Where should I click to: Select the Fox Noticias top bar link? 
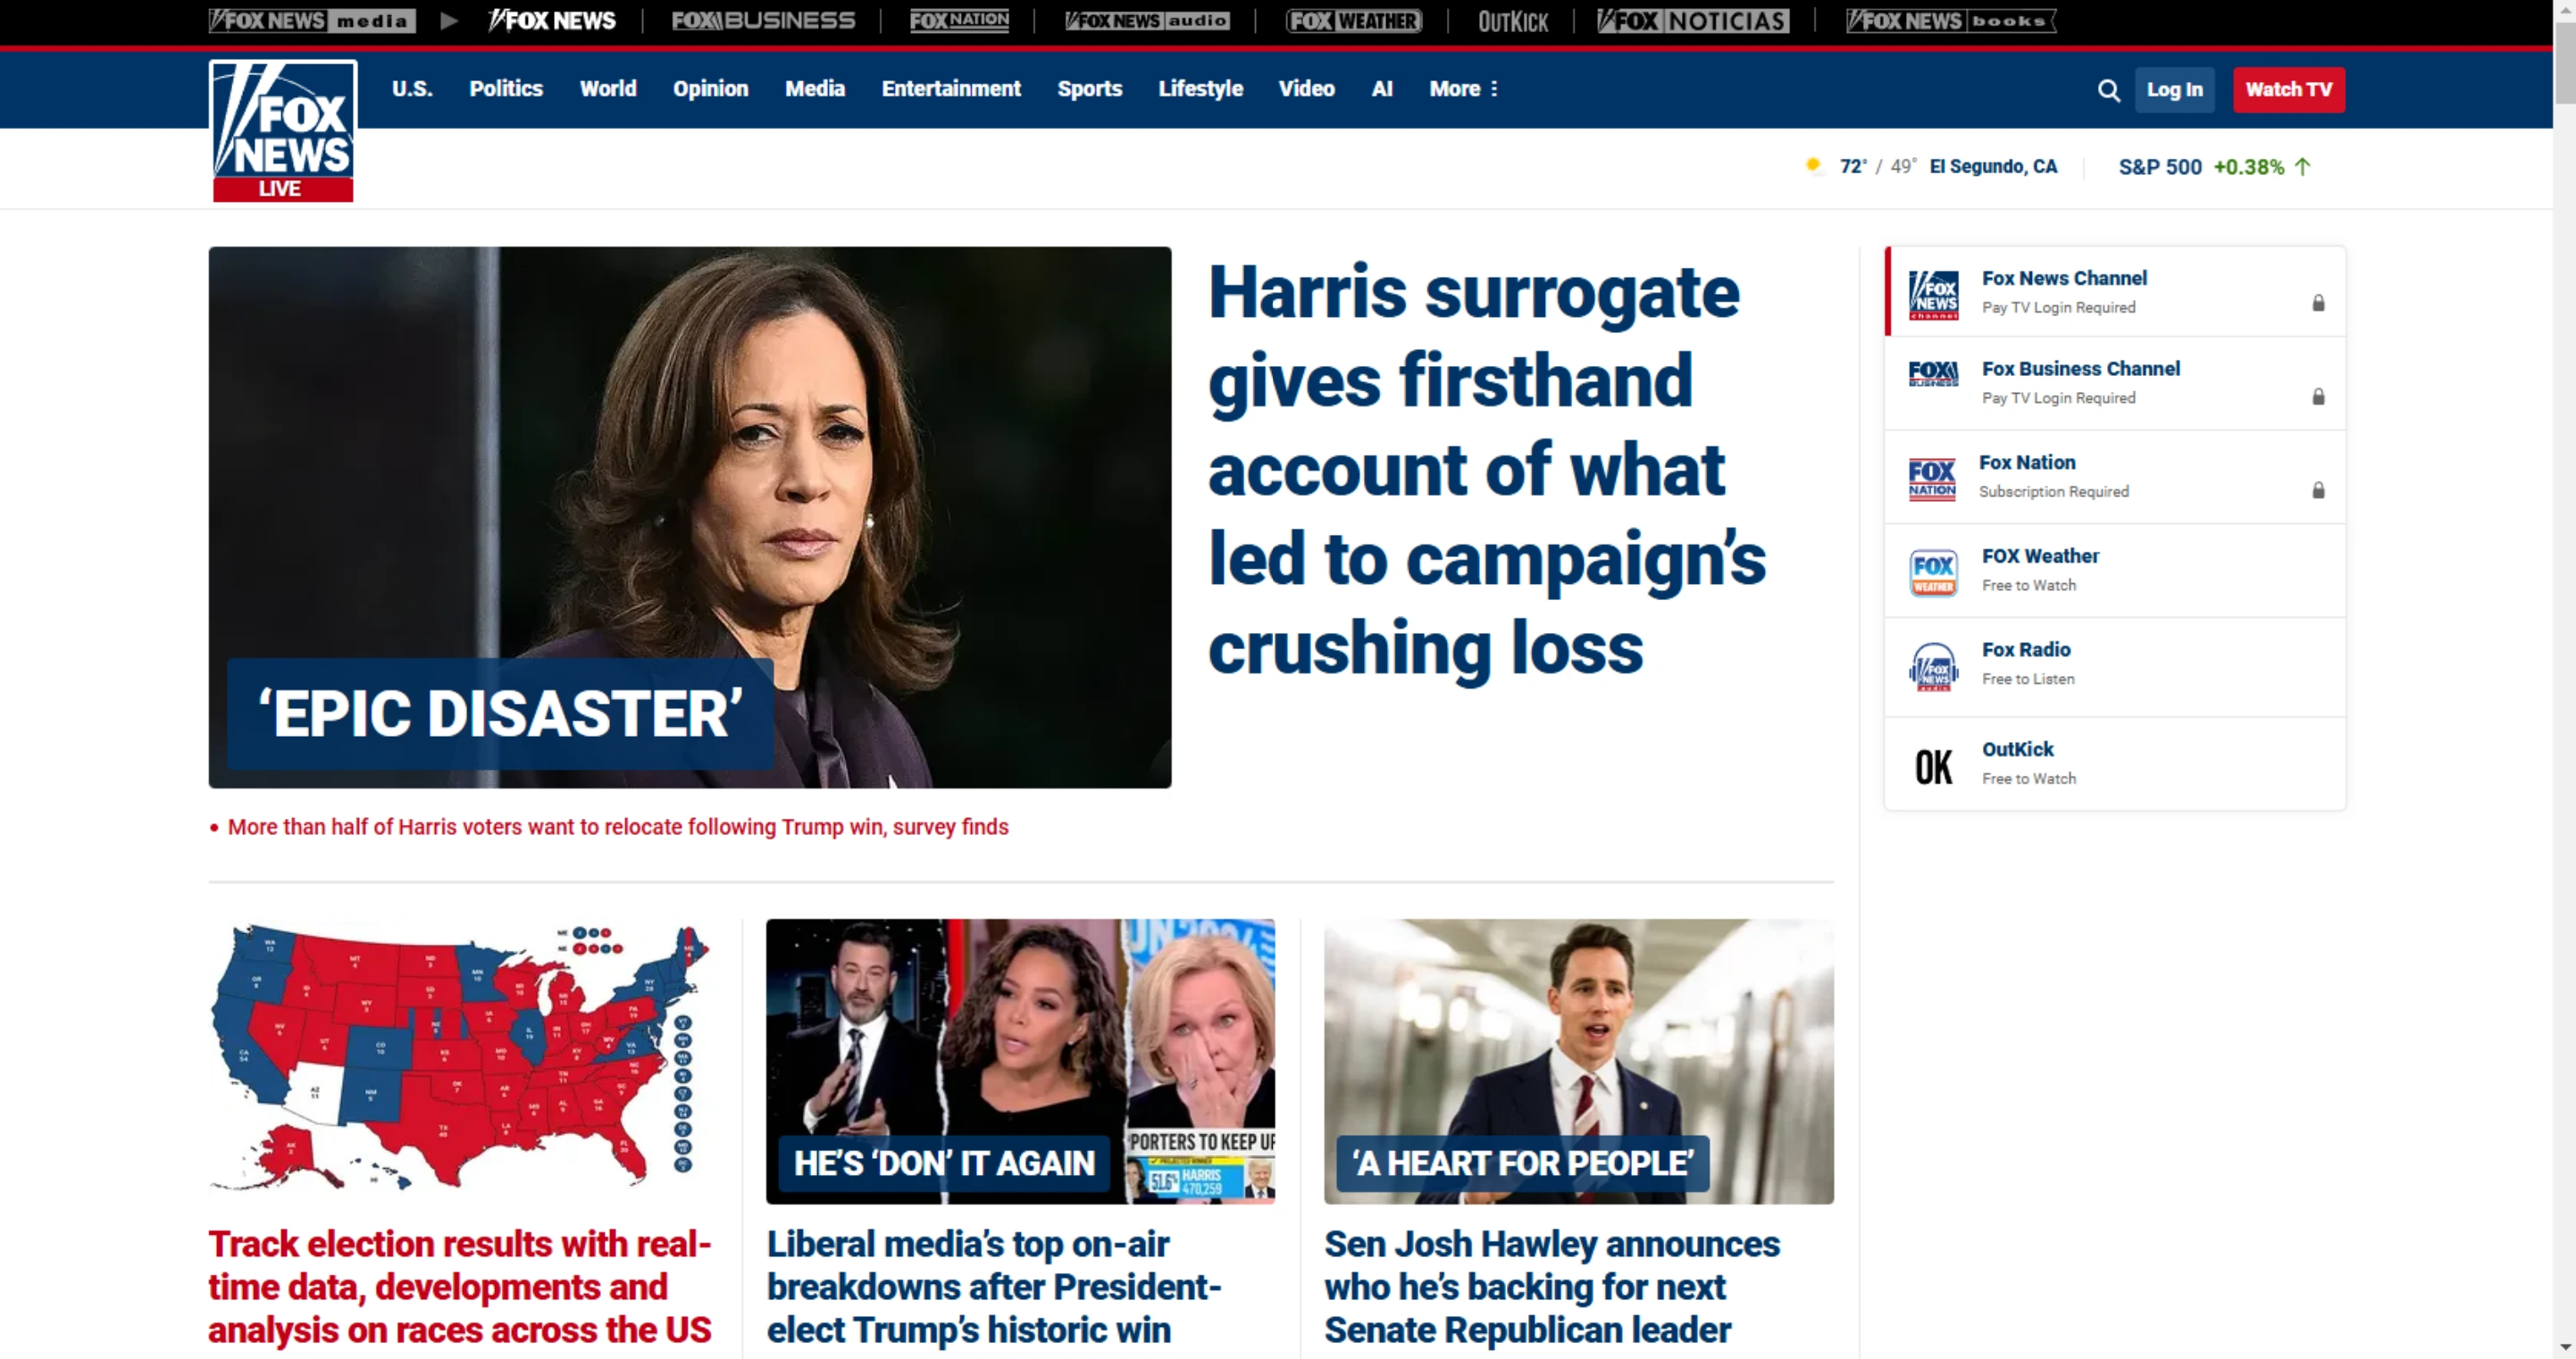1692,21
